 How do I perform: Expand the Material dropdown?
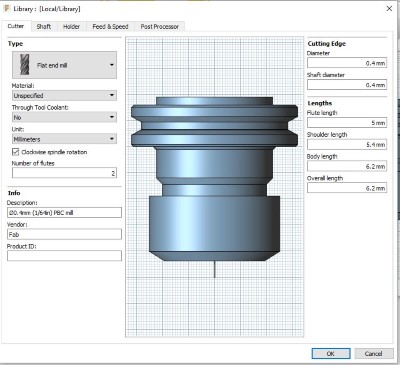click(64, 96)
